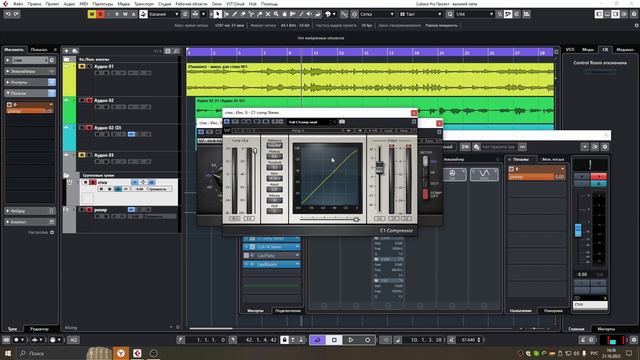Click the ревер send slot in mixer
This screenshot has width=640, height=360.
537,177
